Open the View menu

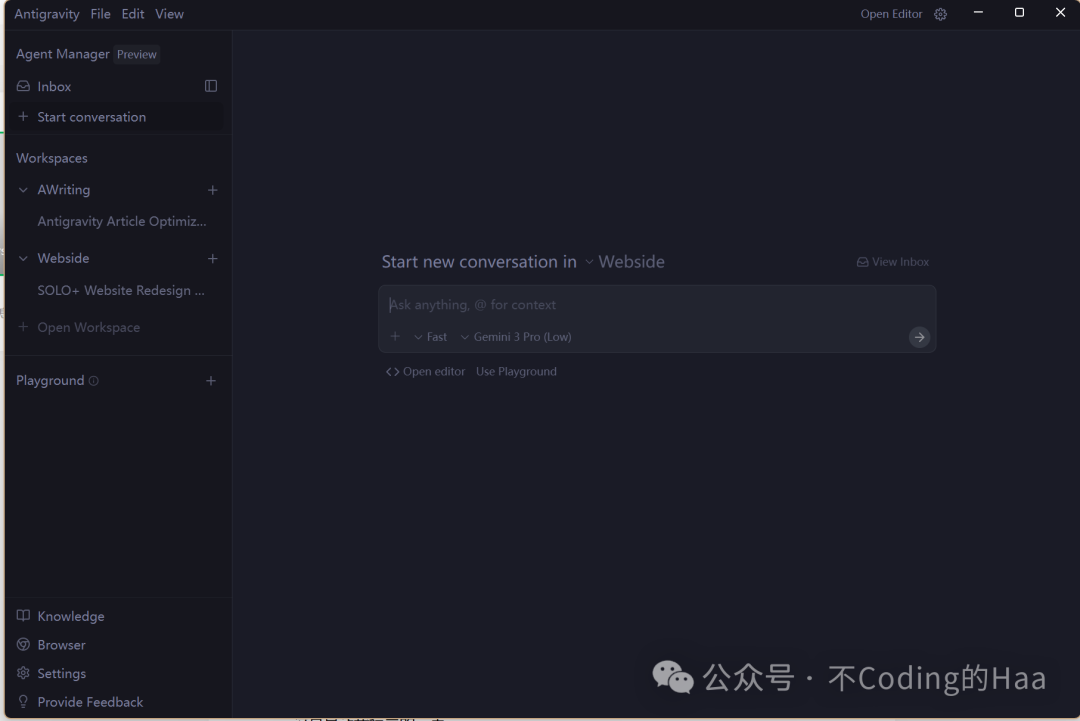169,14
